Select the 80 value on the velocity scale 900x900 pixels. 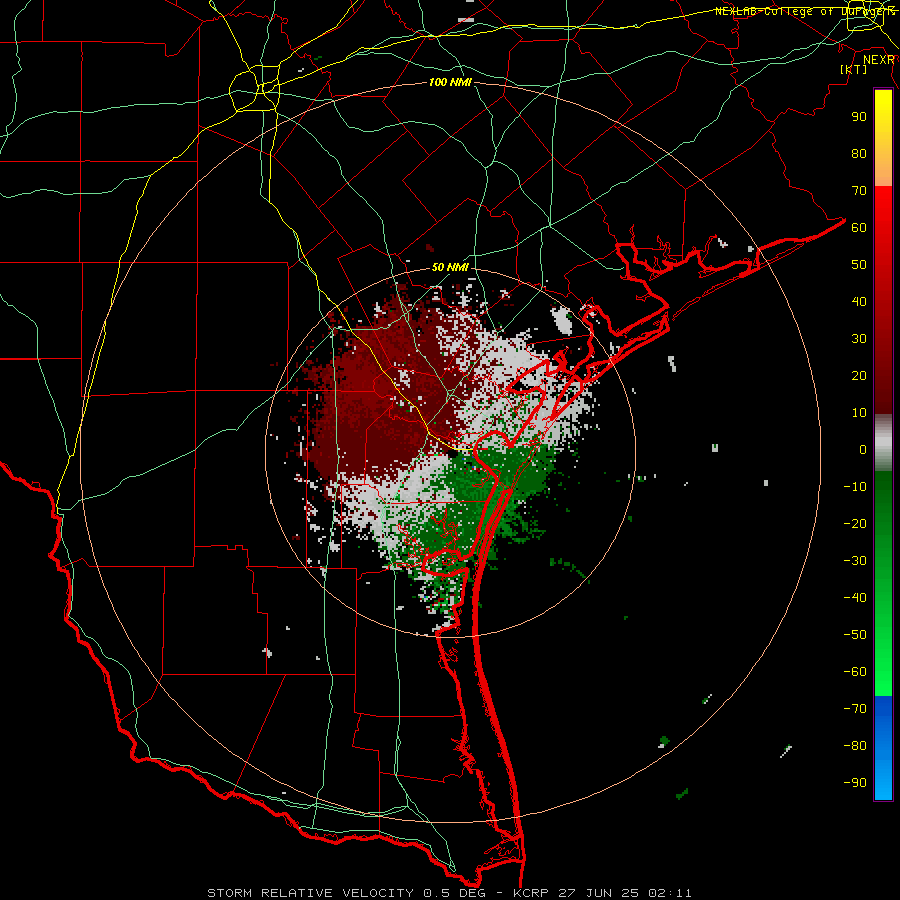859,153
